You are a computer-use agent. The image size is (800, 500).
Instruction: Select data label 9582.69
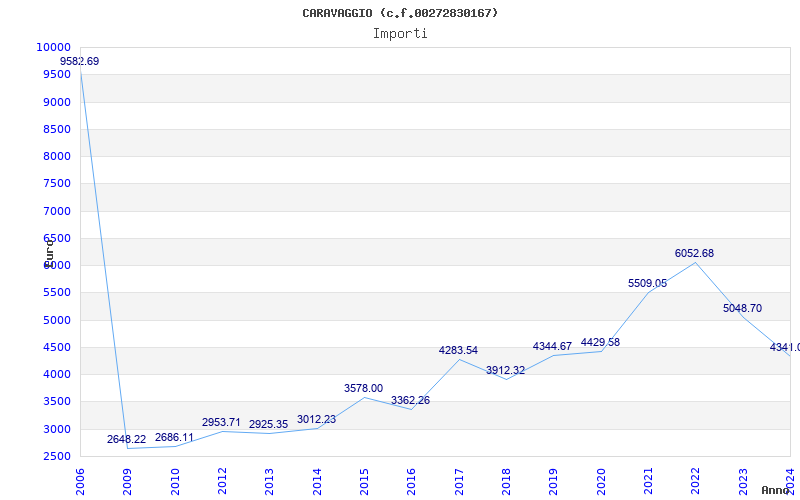click(80, 61)
